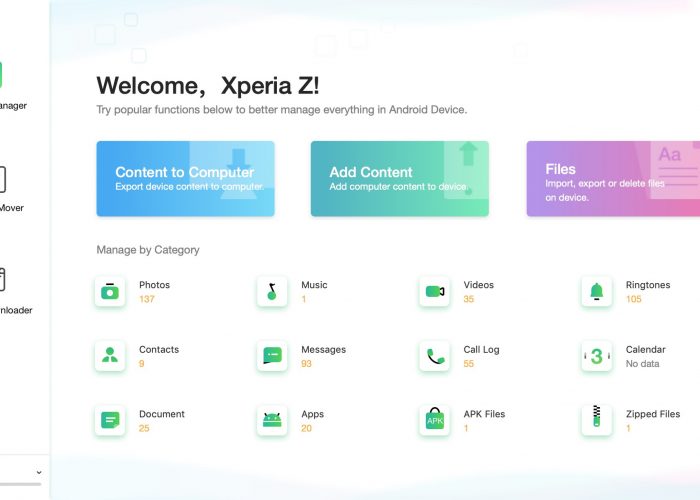The image size is (700, 500).
Task: Open the Music category note icon
Action: (272, 292)
